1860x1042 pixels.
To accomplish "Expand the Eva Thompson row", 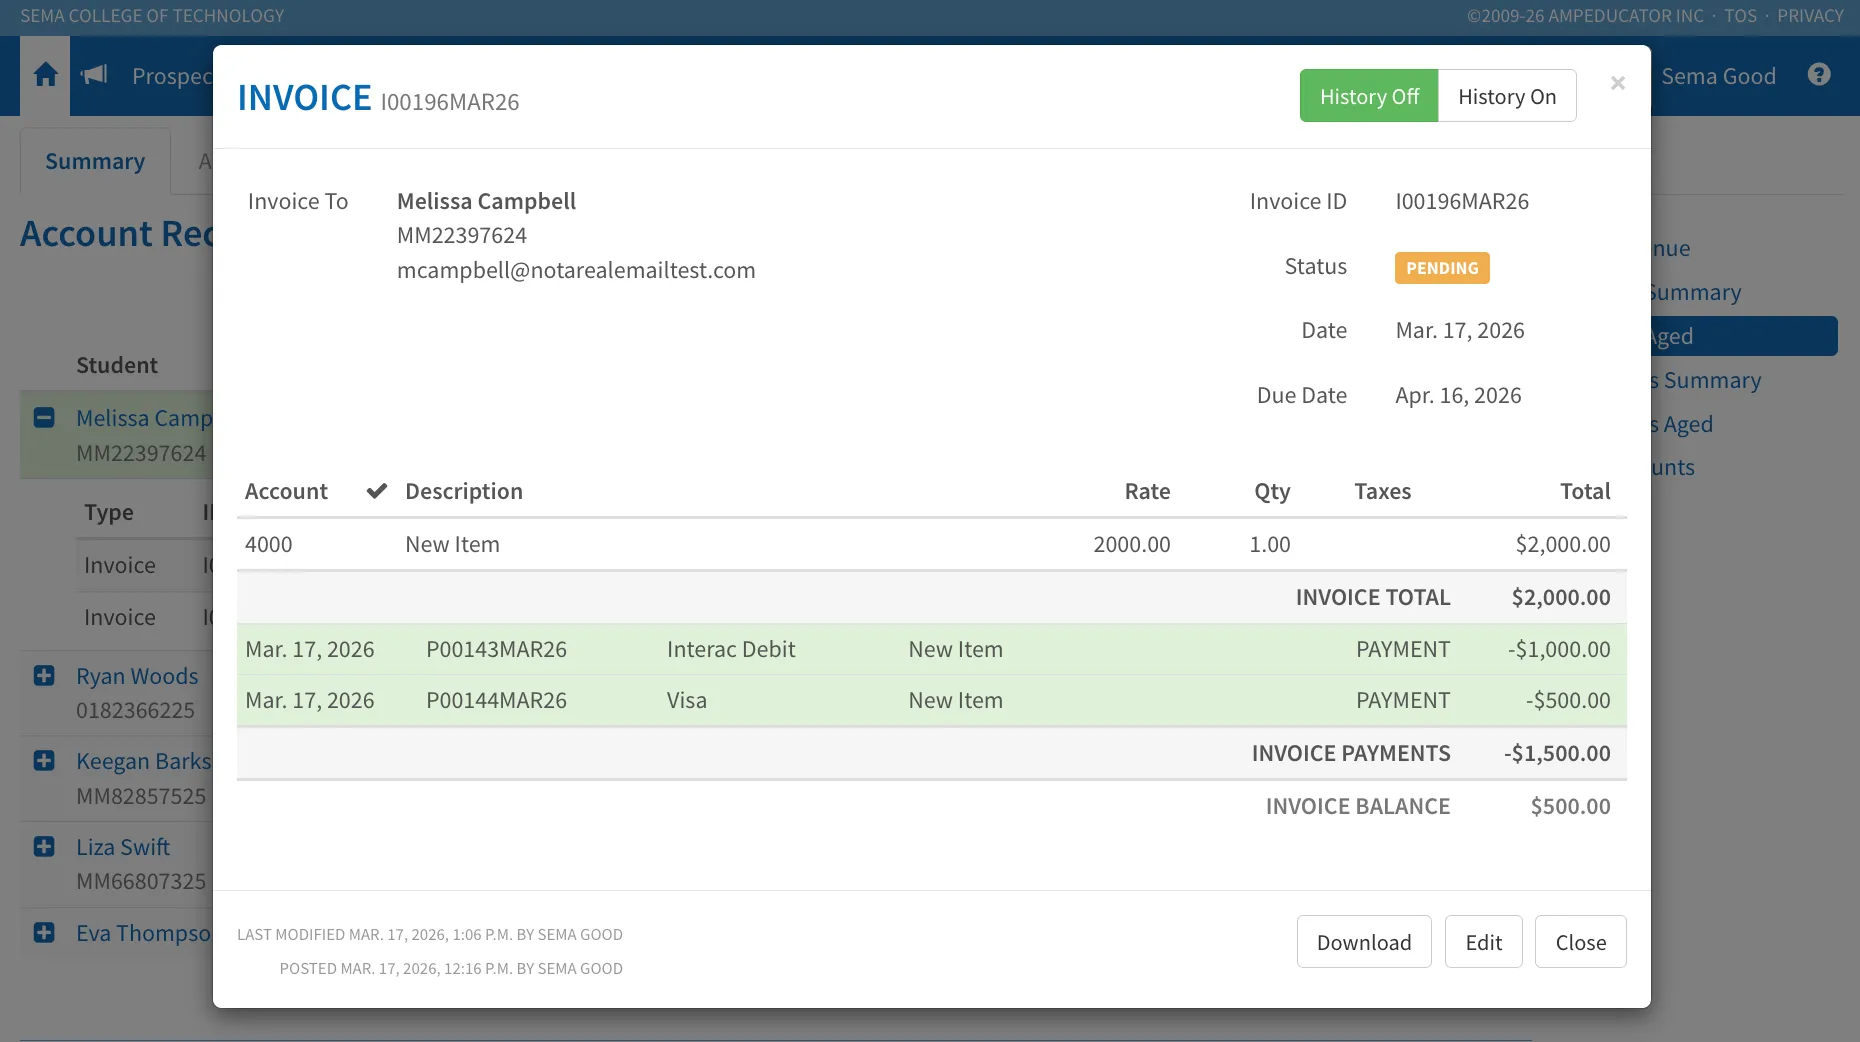I will tap(44, 933).
